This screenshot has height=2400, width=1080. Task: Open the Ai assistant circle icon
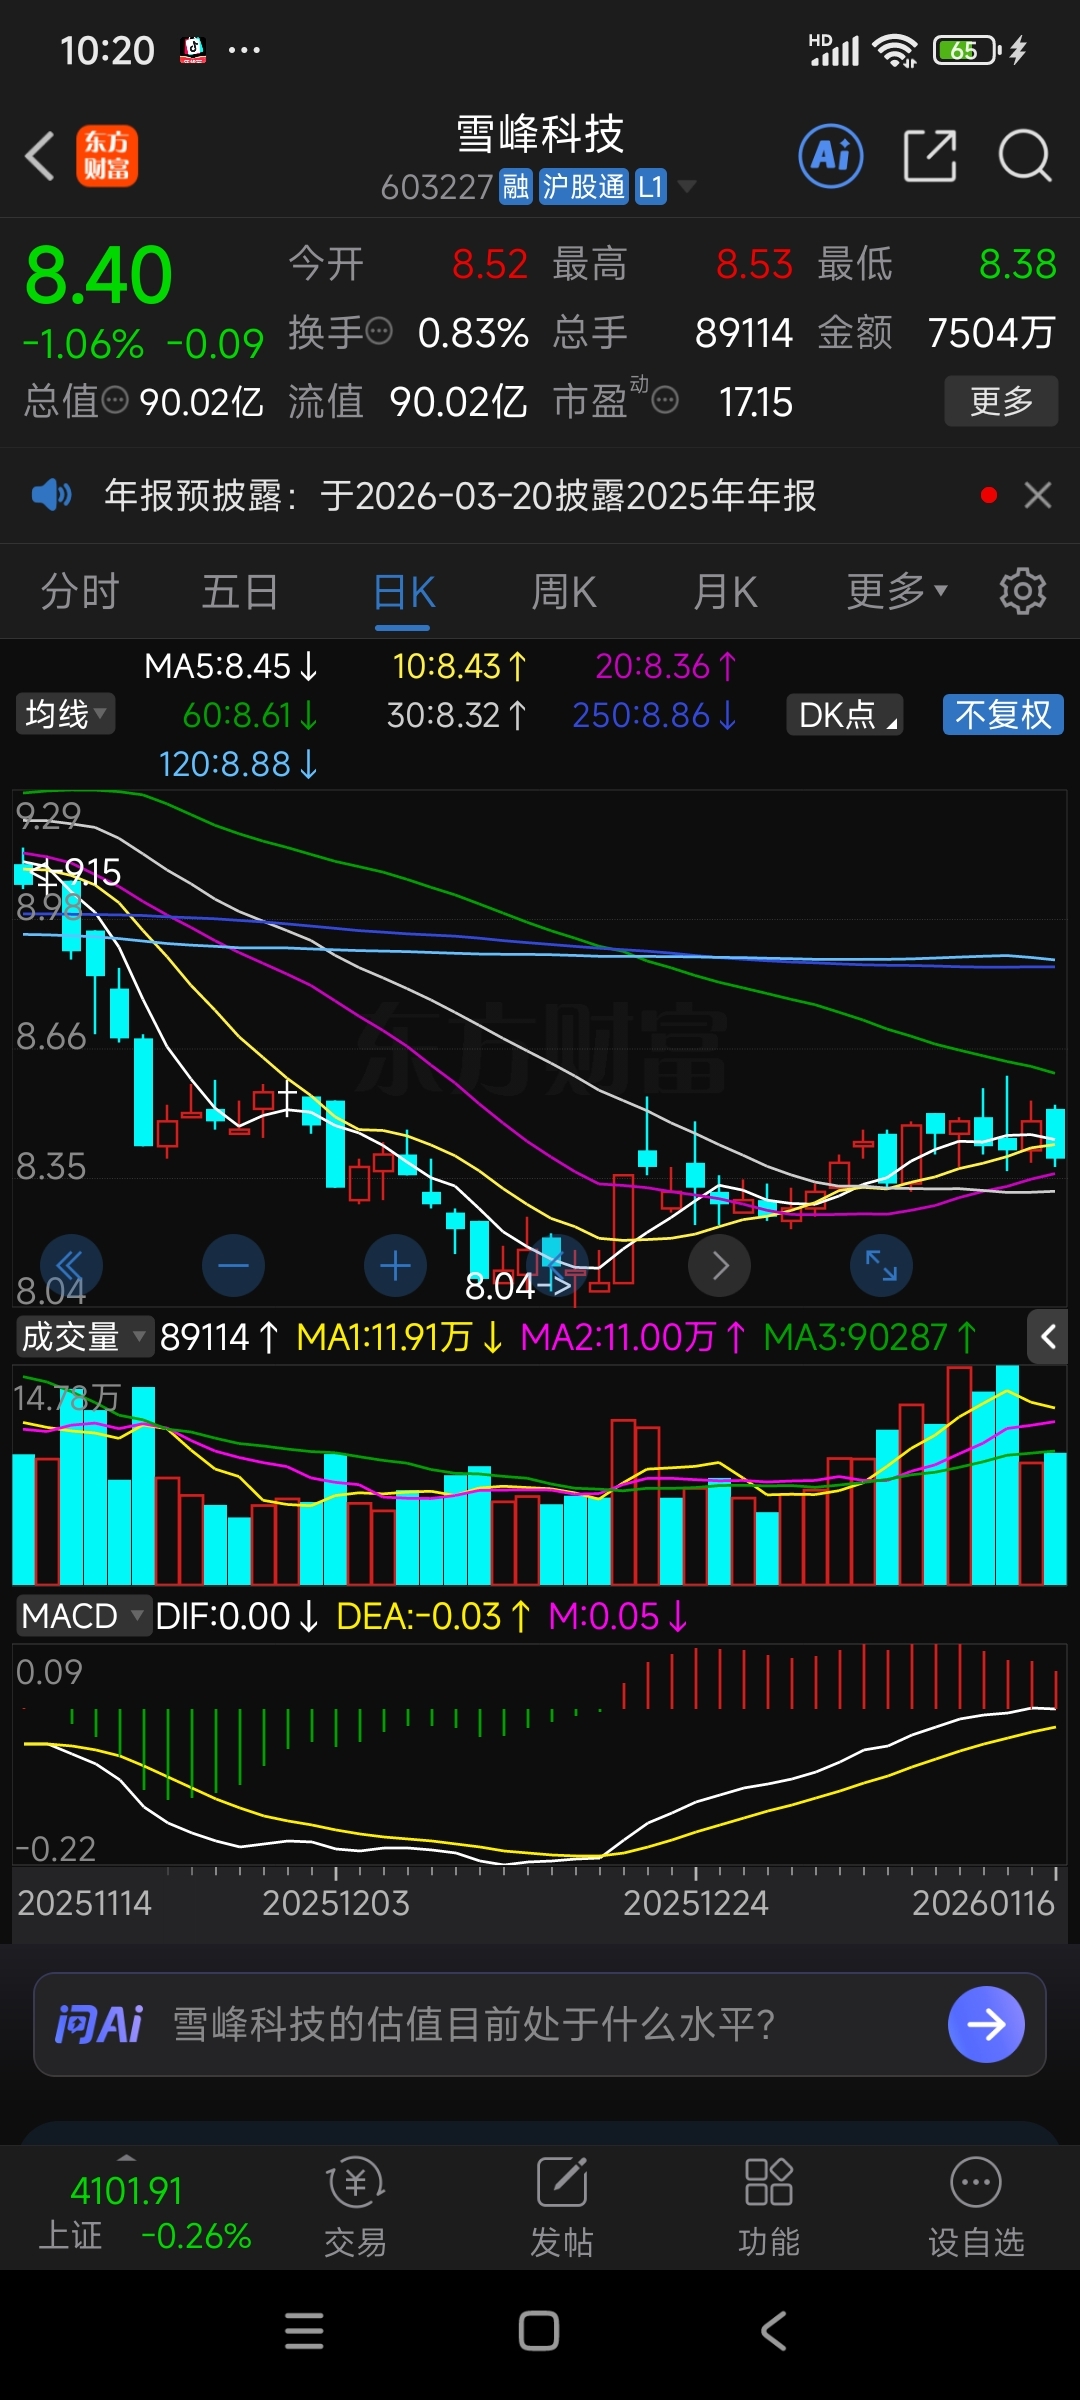point(831,156)
